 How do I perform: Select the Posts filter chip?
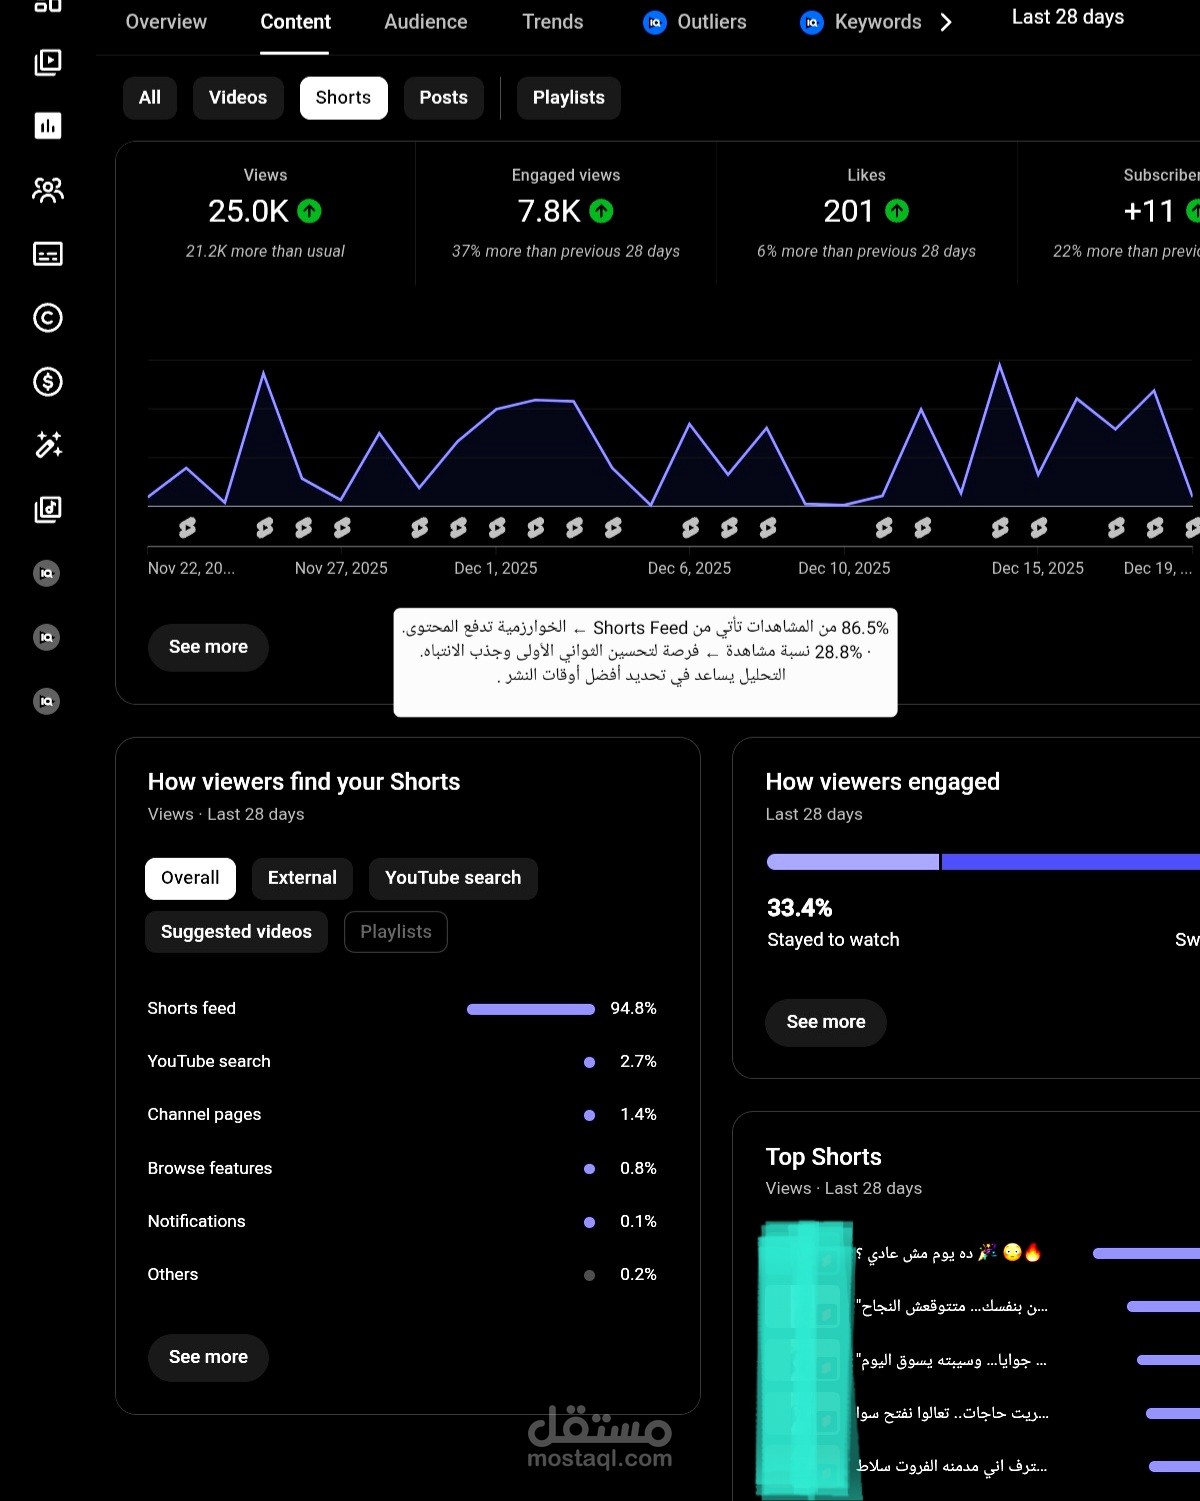tap(444, 98)
